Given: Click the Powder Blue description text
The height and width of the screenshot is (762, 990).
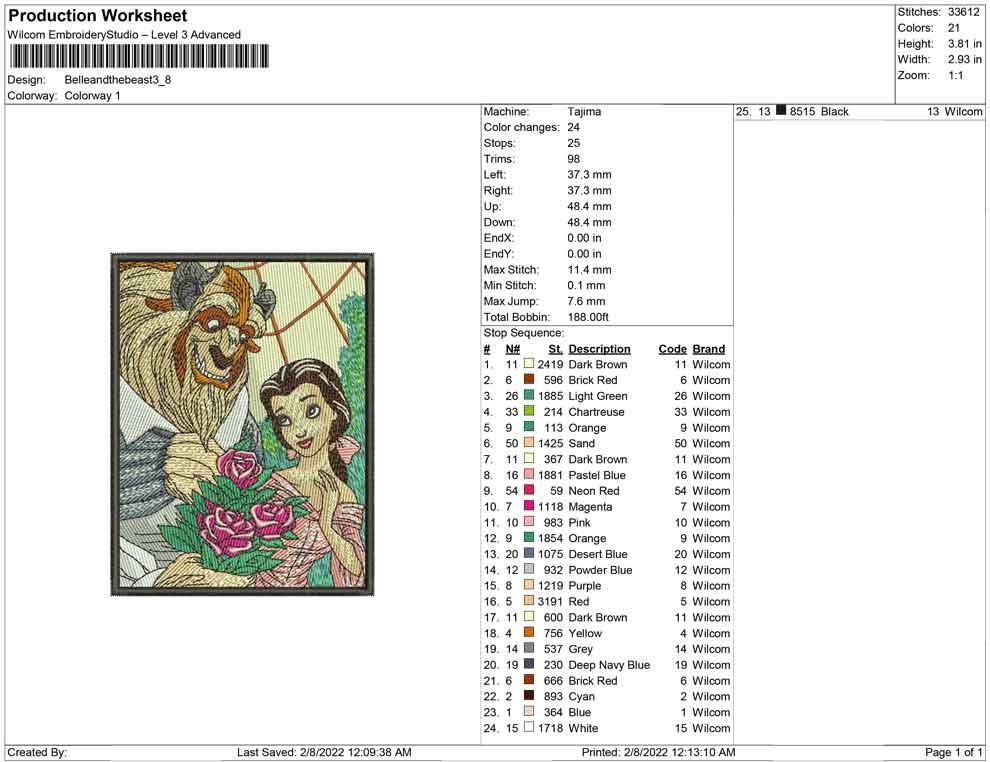Looking at the screenshot, I should click(x=600, y=569).
